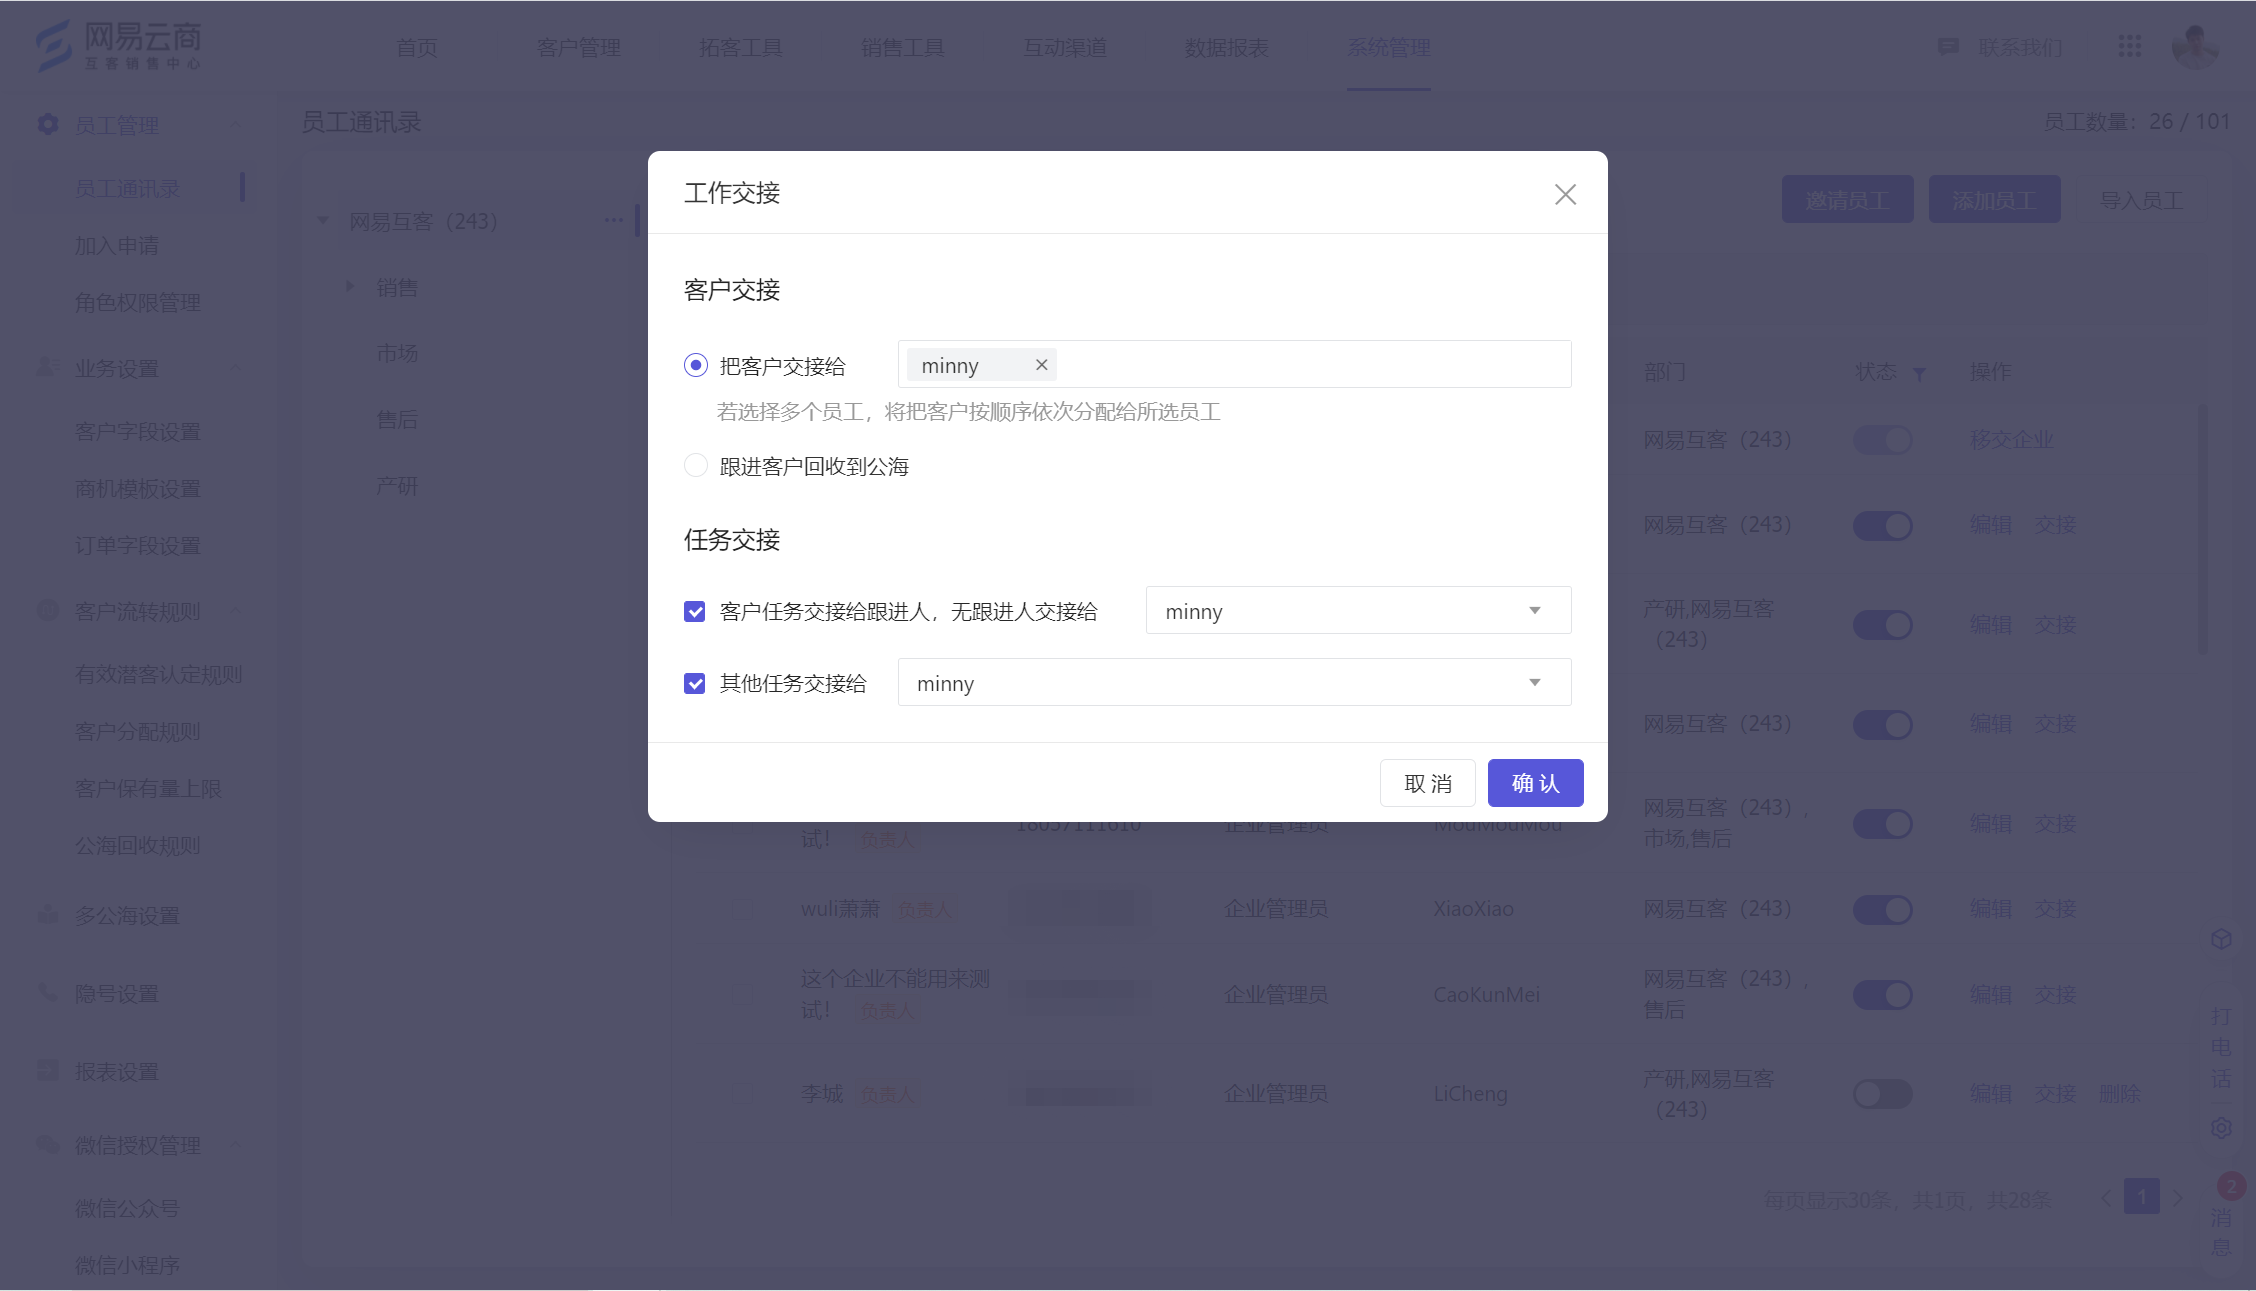Click 删除 in LiCheng row

(x=2119, y=1093)
